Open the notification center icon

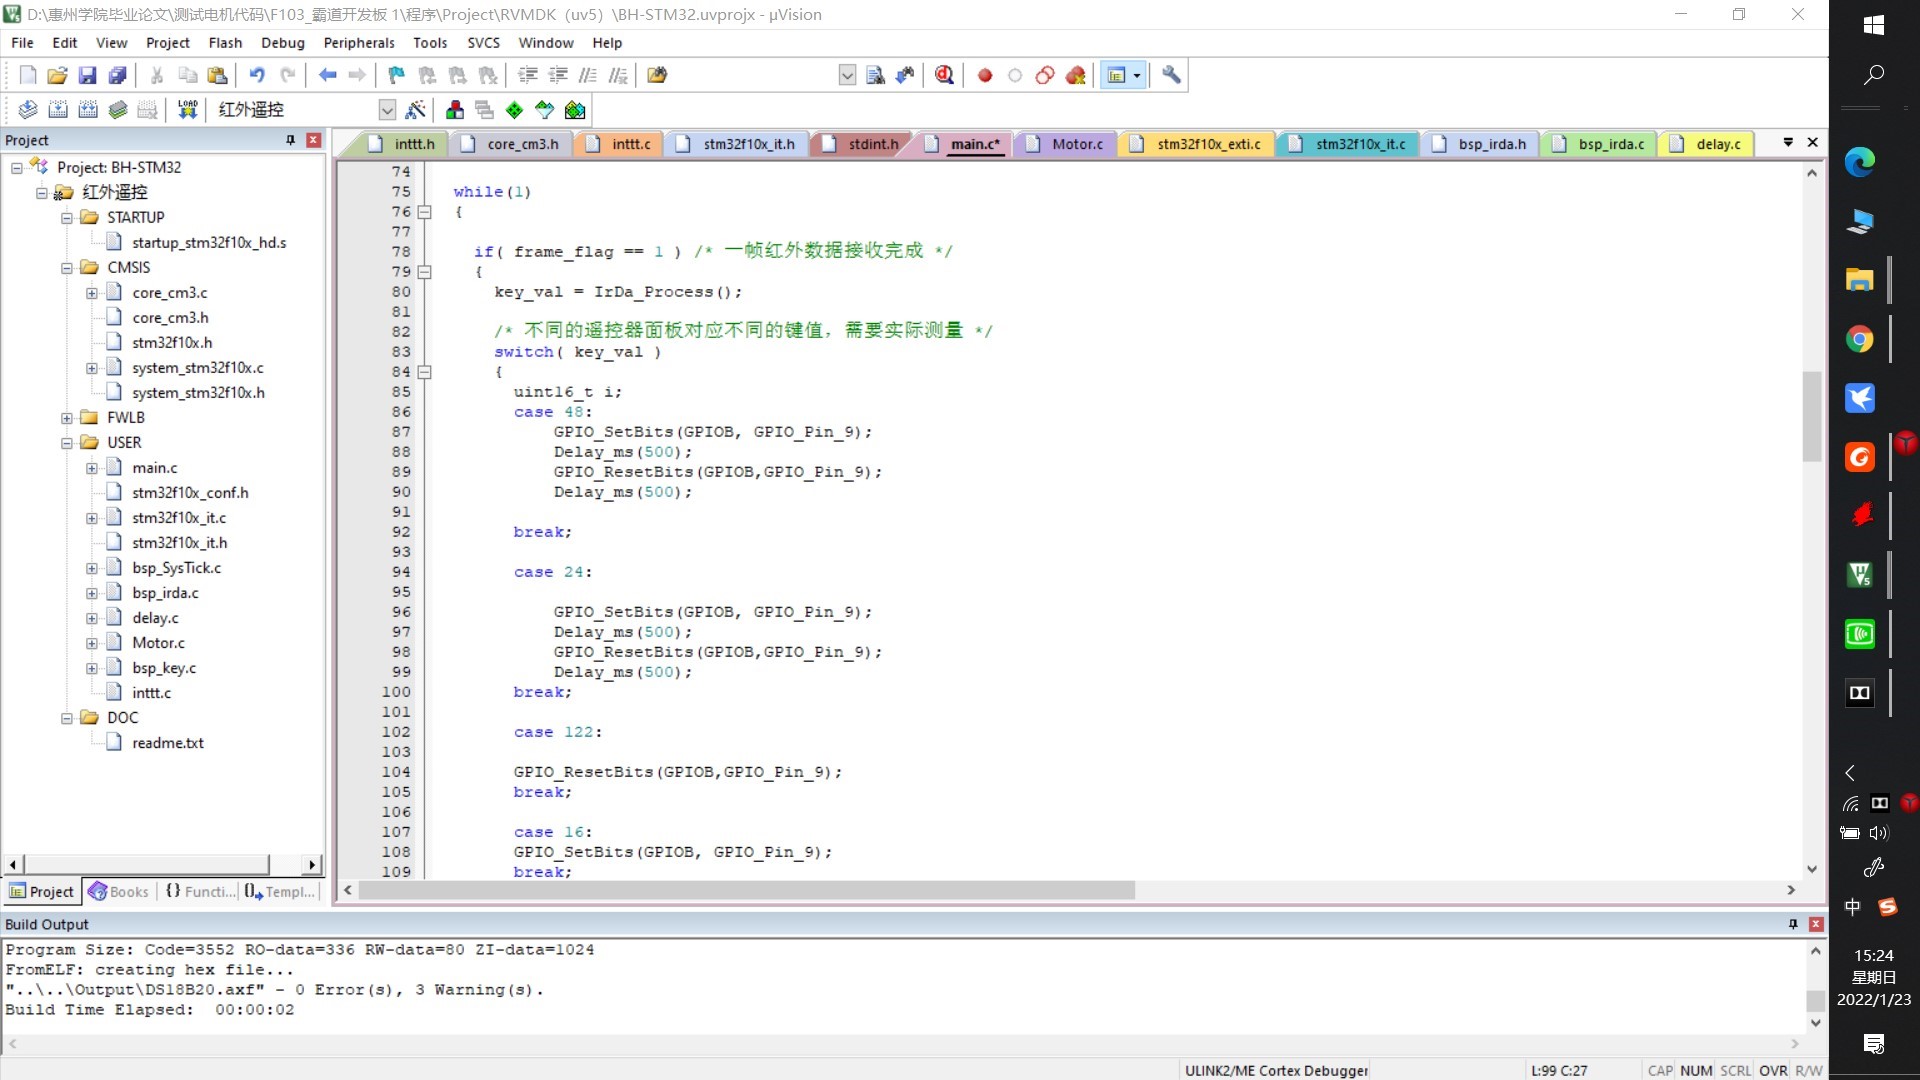1874,1044
